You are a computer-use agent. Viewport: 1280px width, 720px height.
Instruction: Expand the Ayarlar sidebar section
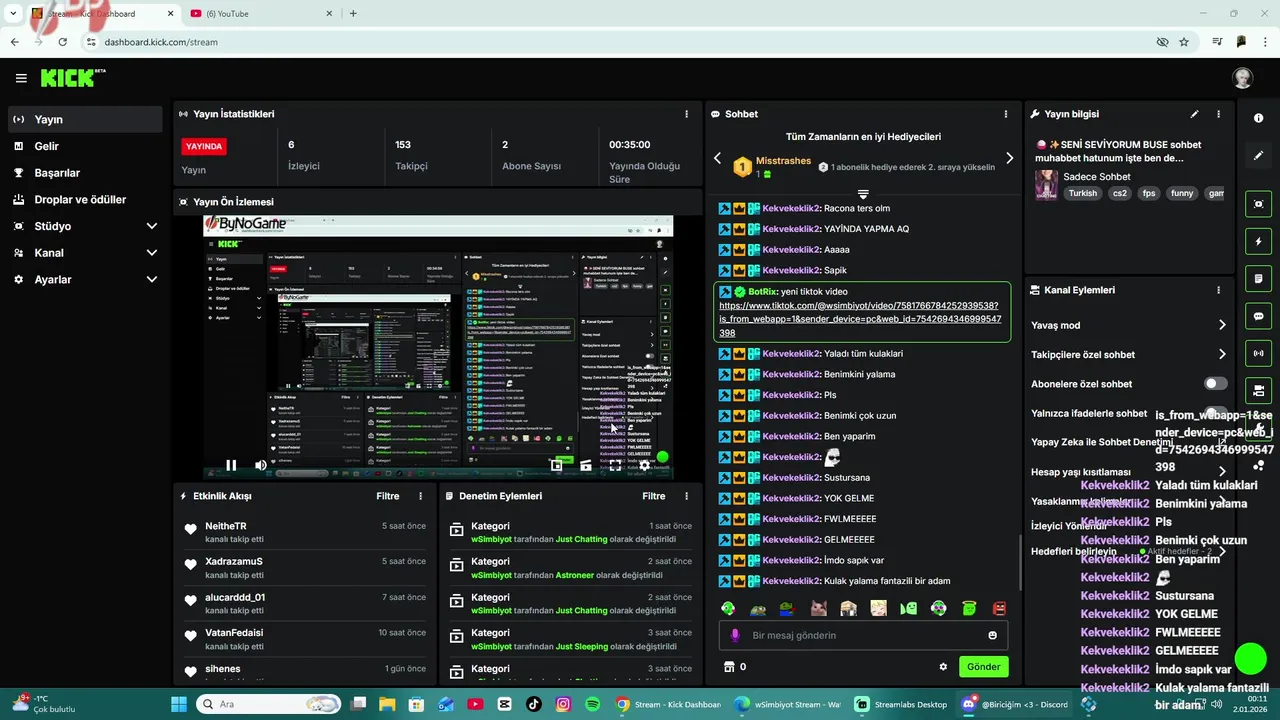[x=152, y=280]
